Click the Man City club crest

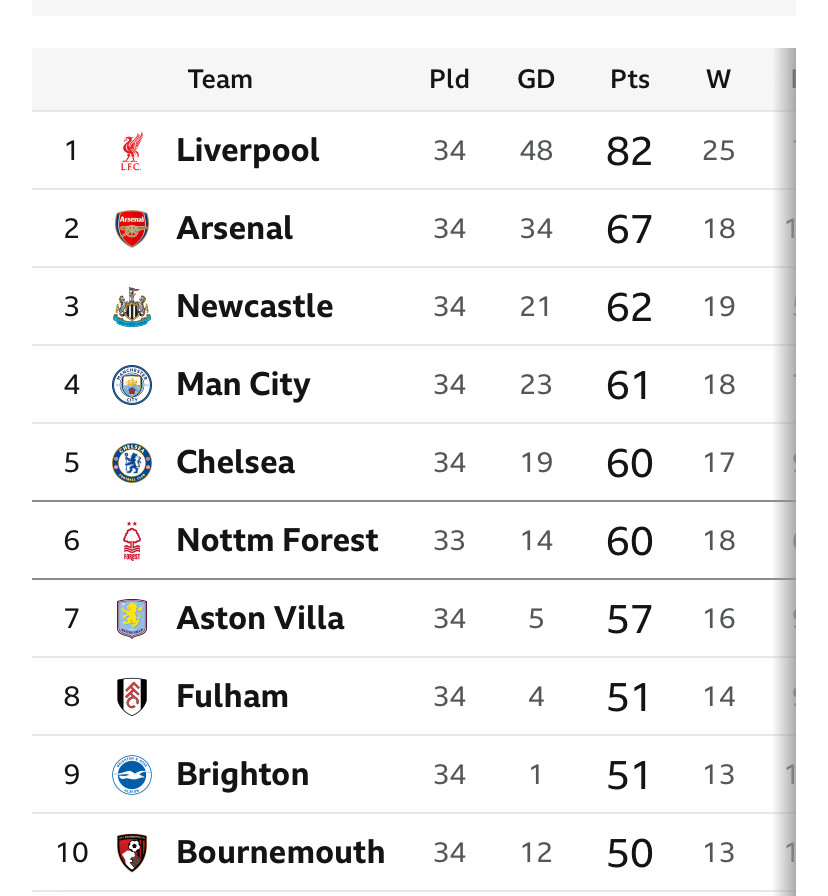click(x=131, y=385)
